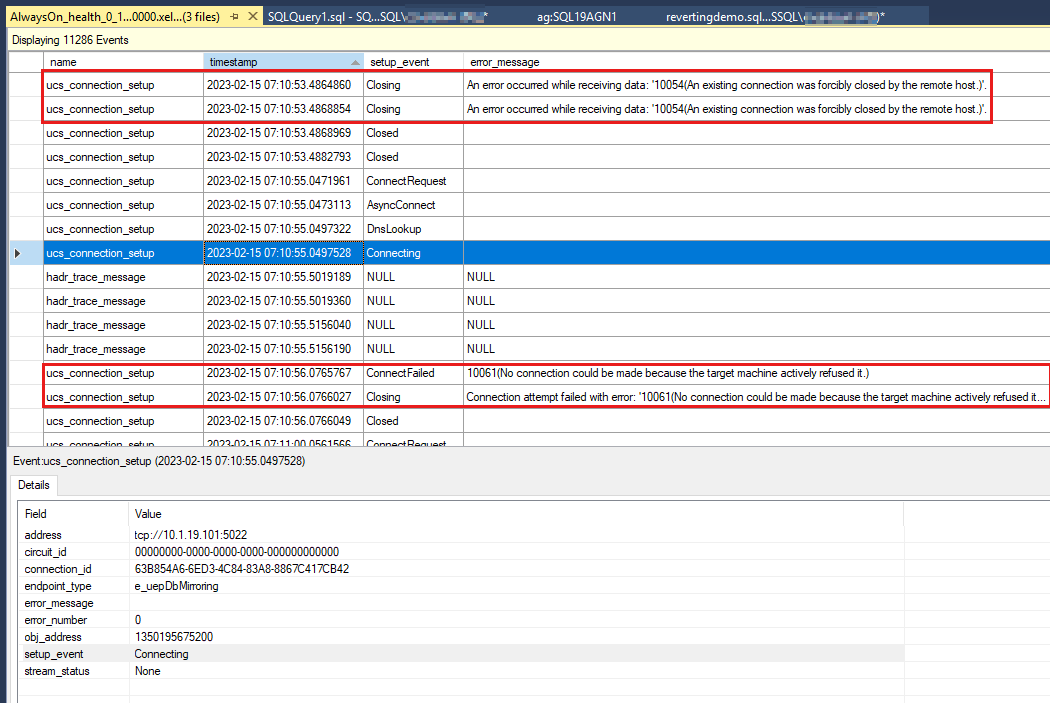Switch to the revertingdemo.sql tab
The width and height of the screenshot is (1050, 703).
774,17
